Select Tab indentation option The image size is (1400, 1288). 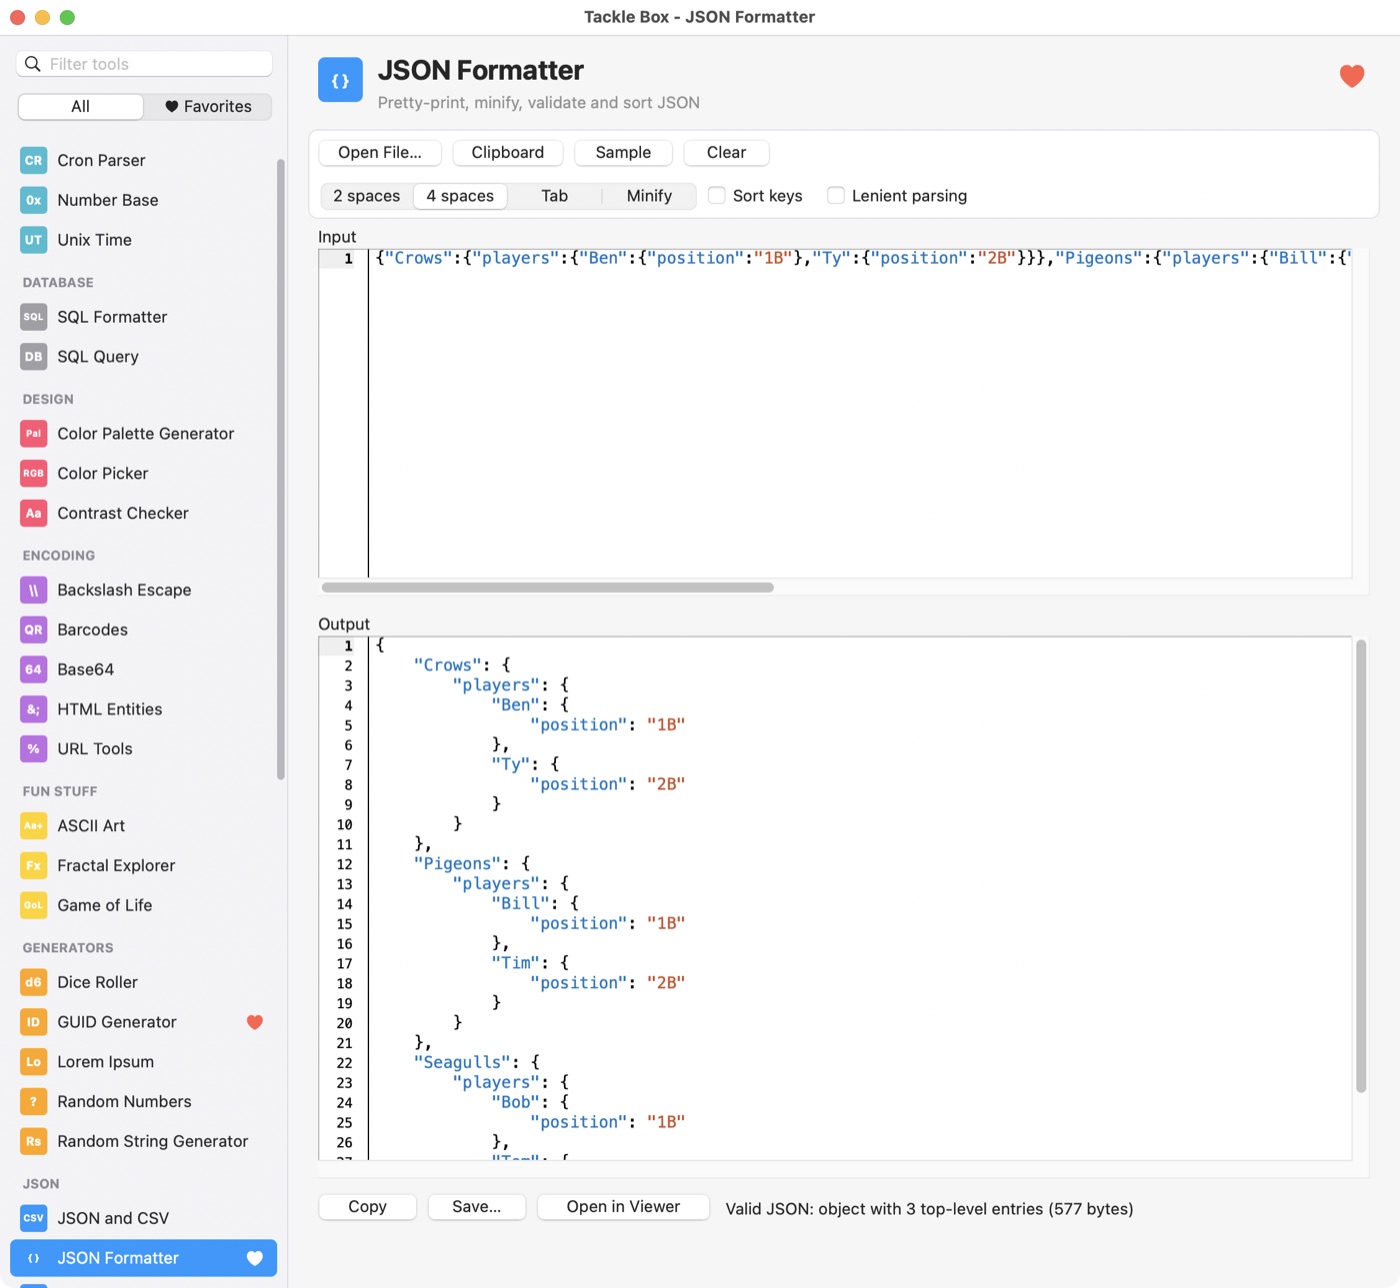pos(555,196)
